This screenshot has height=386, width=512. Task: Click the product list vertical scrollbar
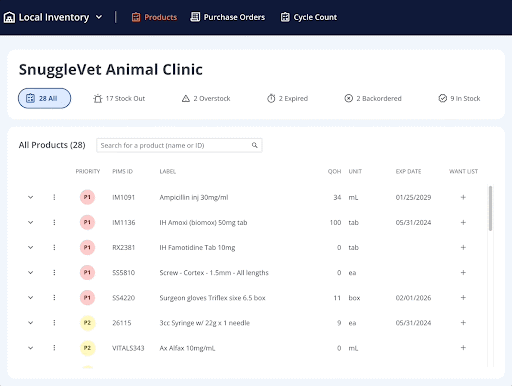pyautogui.click(x=490, y=208)
